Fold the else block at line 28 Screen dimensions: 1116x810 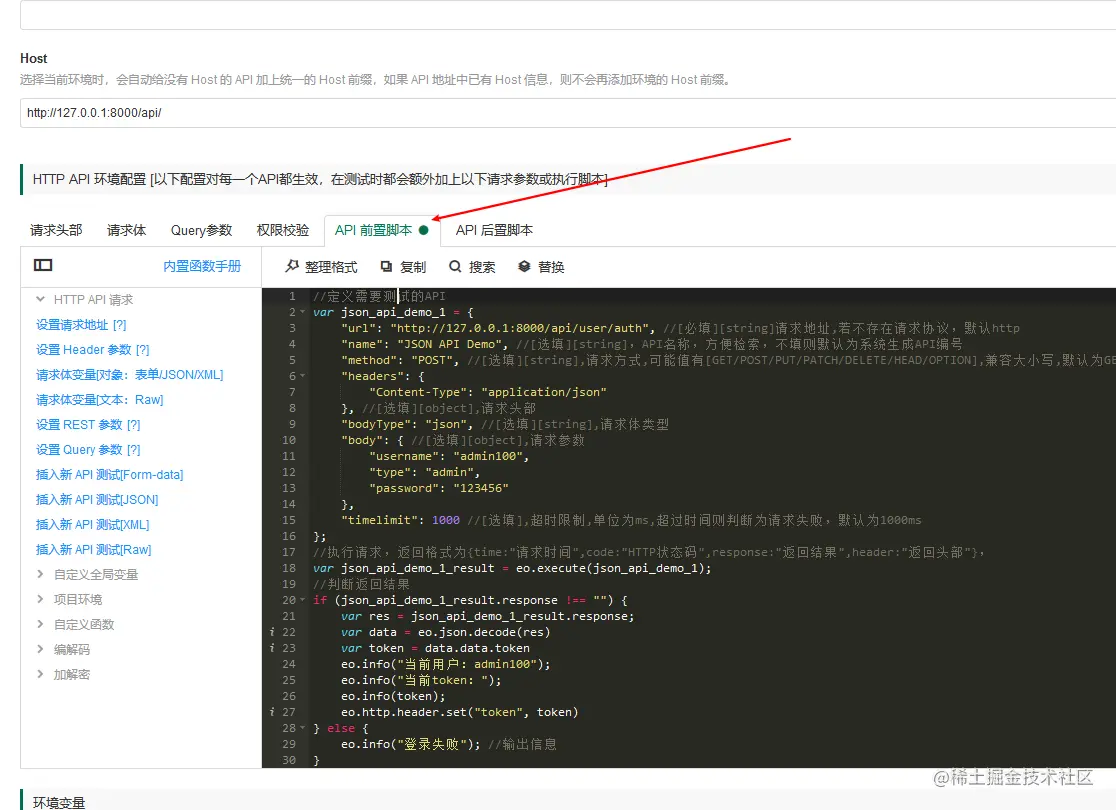(x=302, y=728)
